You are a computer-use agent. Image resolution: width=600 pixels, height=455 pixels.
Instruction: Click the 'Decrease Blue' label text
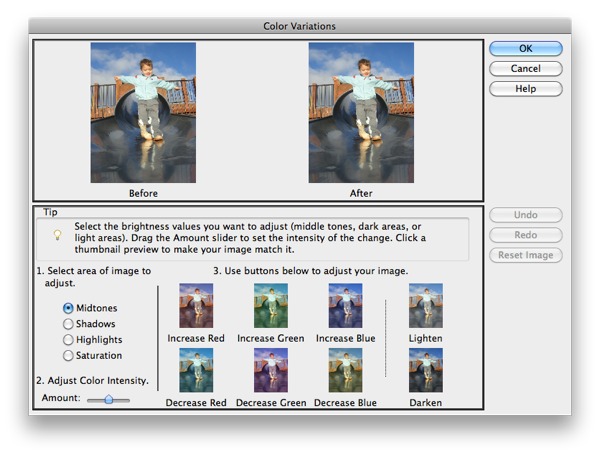coord(346,403)
